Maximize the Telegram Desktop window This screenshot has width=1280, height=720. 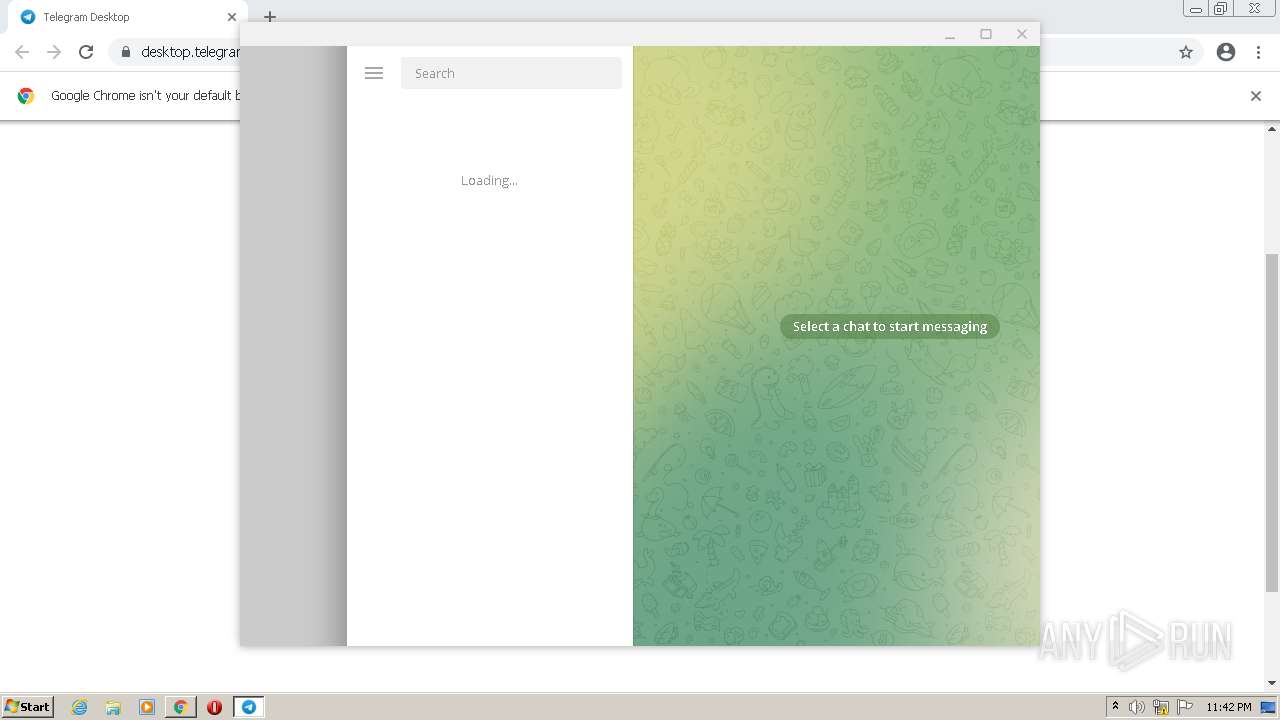pos(986,34)
